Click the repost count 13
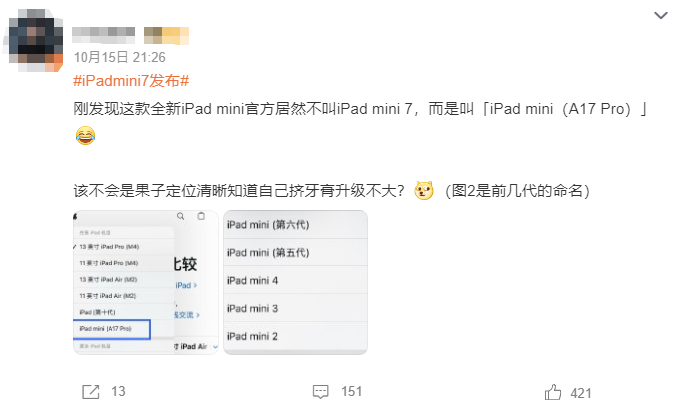This screenshot has height=407, width=682. (x=118, y=391)
